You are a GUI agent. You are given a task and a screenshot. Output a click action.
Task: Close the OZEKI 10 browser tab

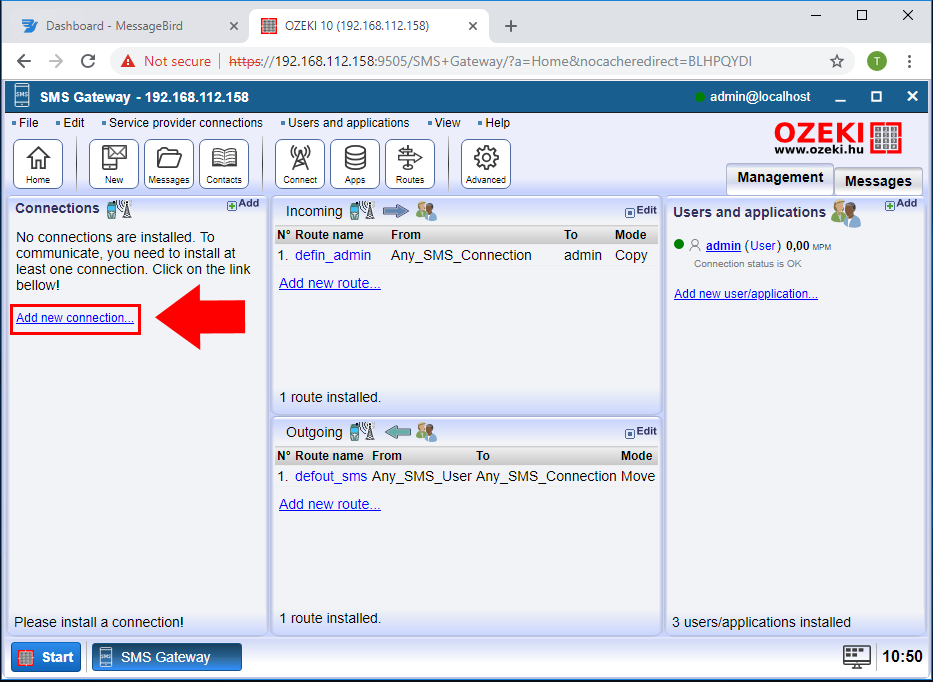pyautogui.click(x=472, y=26)
